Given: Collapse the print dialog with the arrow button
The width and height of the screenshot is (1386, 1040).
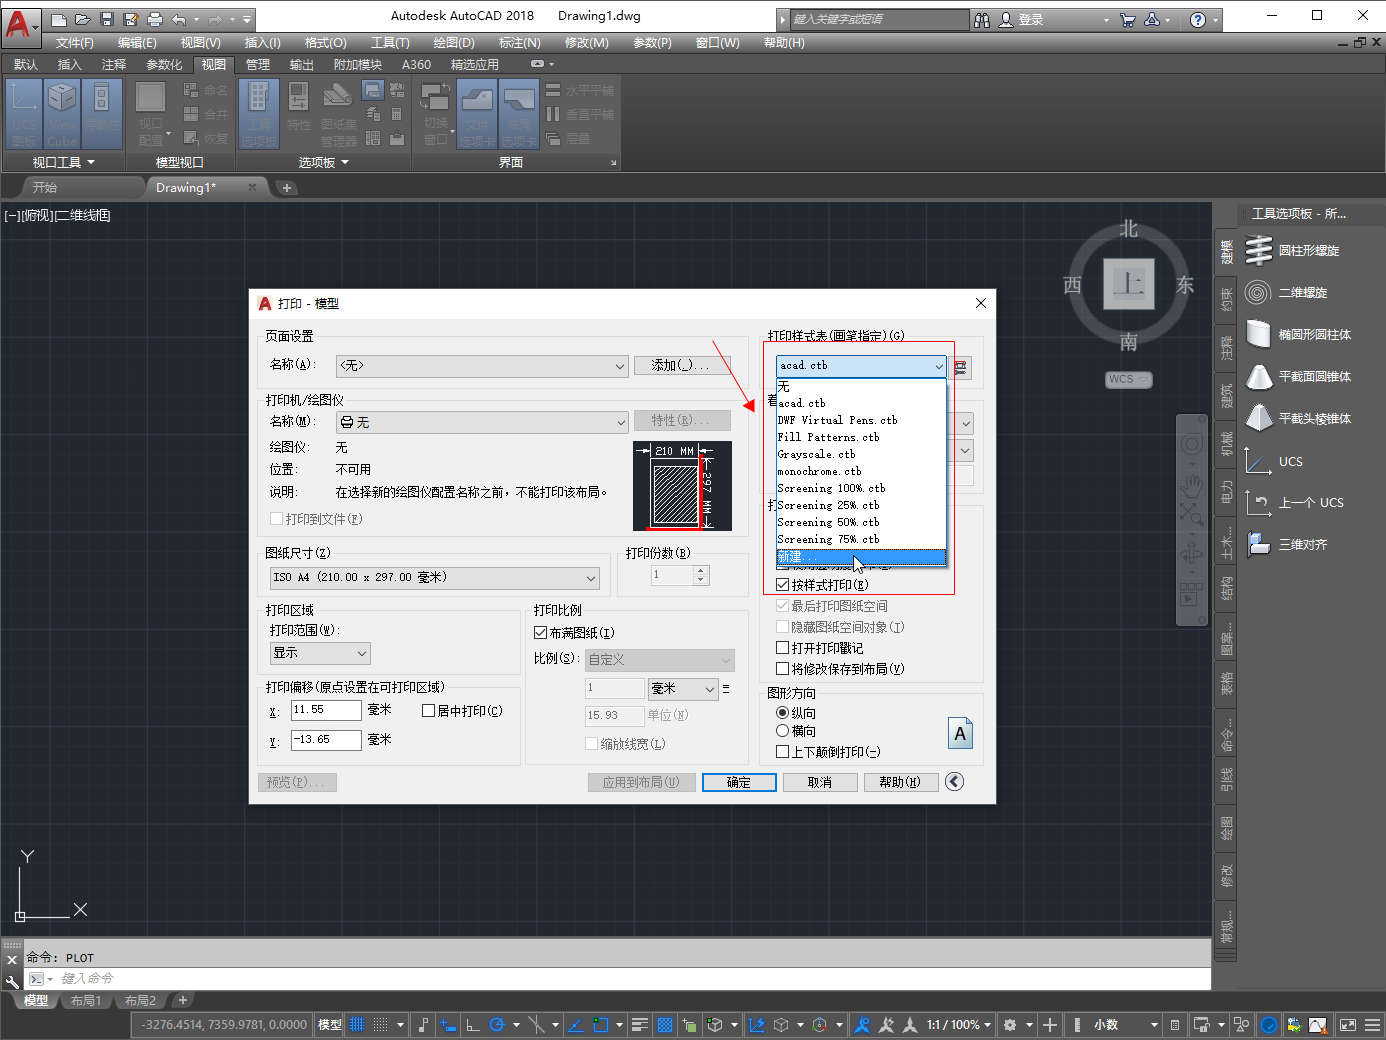Looking at the screenshot, I should click(x=955, y=781).
